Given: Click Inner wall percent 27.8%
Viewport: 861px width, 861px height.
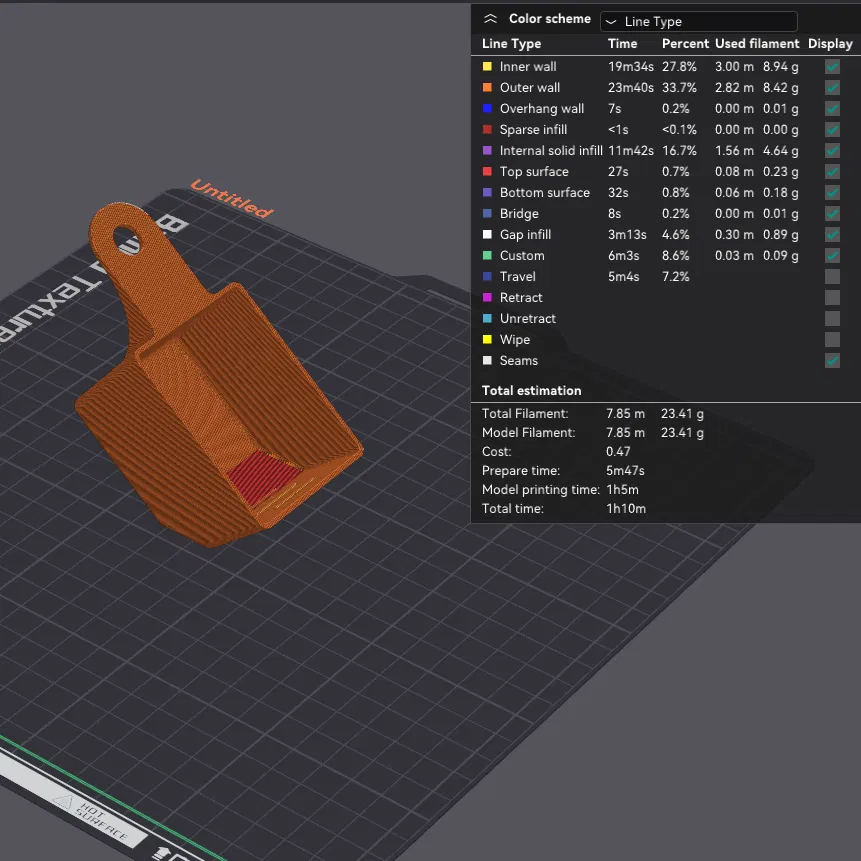Looking at the screenshot, I should (x=679, y=66).
